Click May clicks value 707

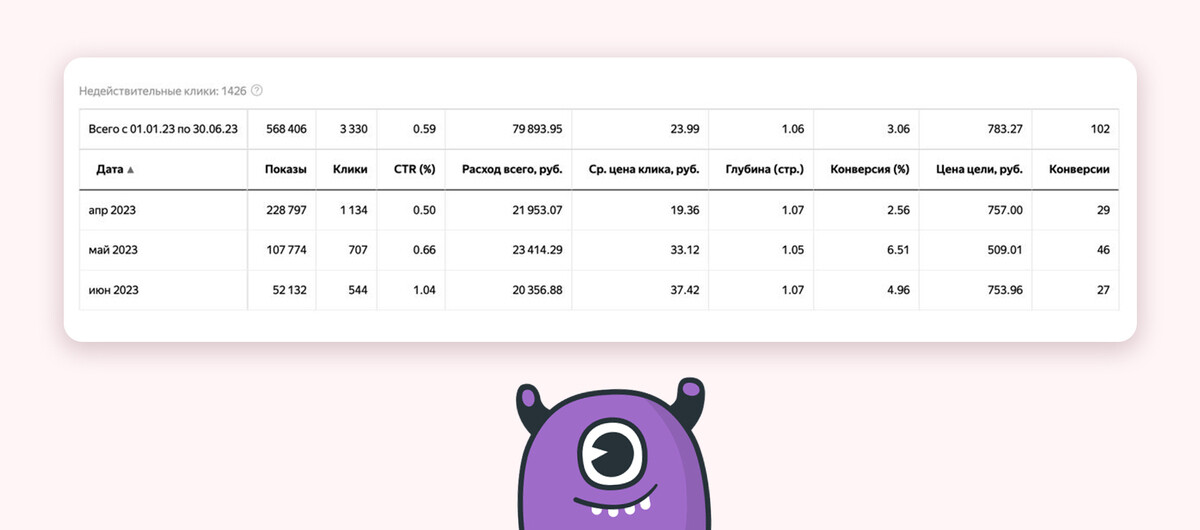point(358,250)
